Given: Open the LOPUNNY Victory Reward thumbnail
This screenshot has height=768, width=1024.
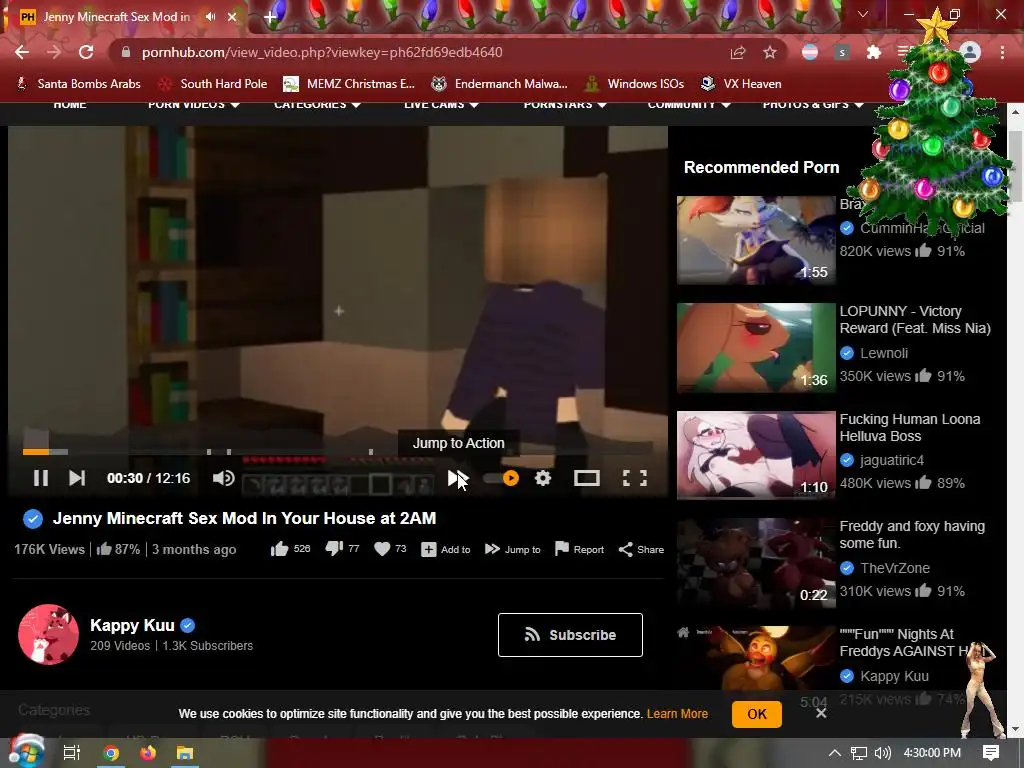Looking at the screenshot, I should coord(756,347).
